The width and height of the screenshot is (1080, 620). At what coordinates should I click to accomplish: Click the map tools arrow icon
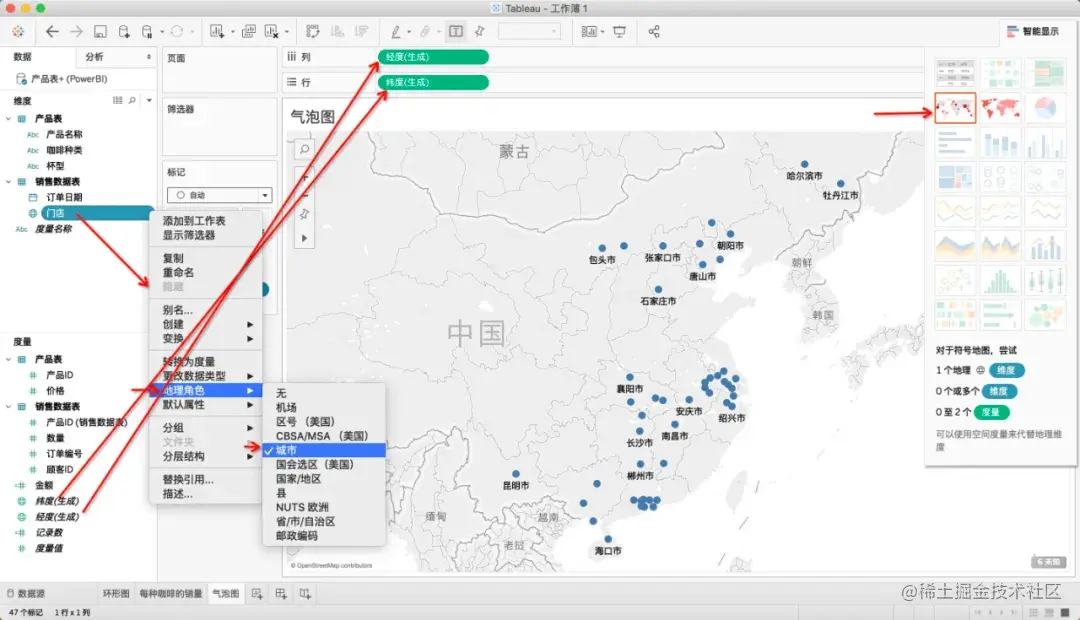click(x=304, y=238)
